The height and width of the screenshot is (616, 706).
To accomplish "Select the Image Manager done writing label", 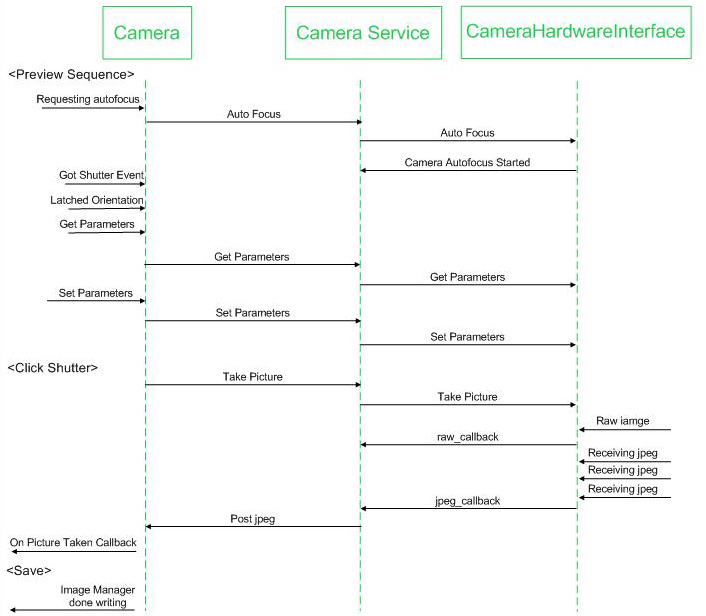I will tap(97, 597).
